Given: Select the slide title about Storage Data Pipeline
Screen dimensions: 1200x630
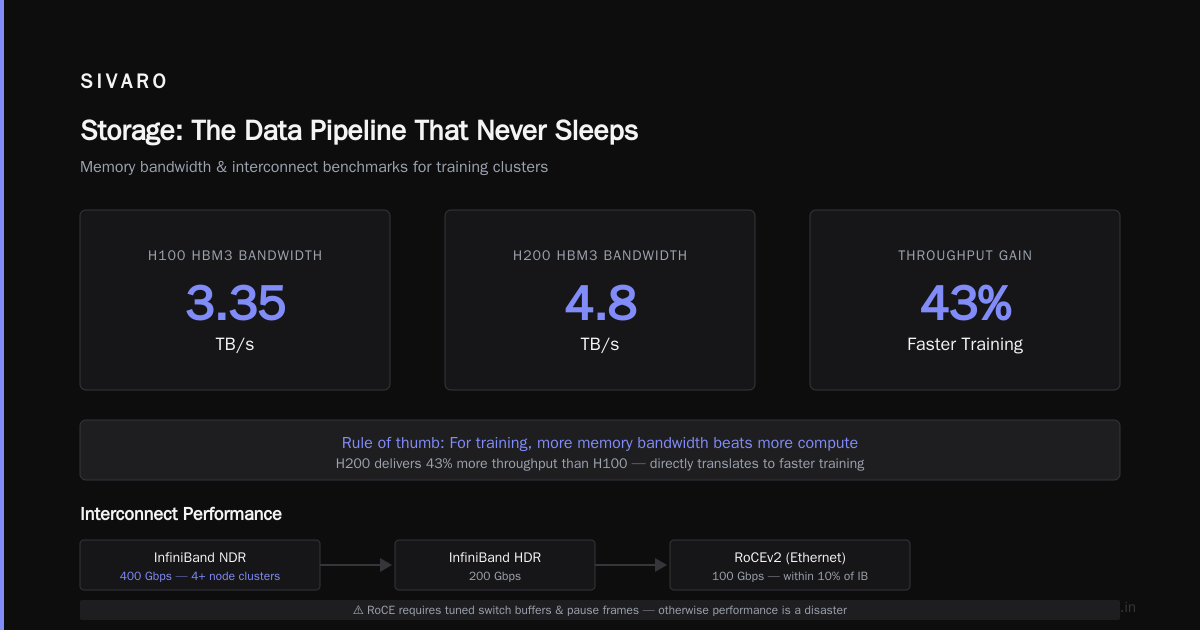Looking at the screenshot, I should click(x=359, y=131).
